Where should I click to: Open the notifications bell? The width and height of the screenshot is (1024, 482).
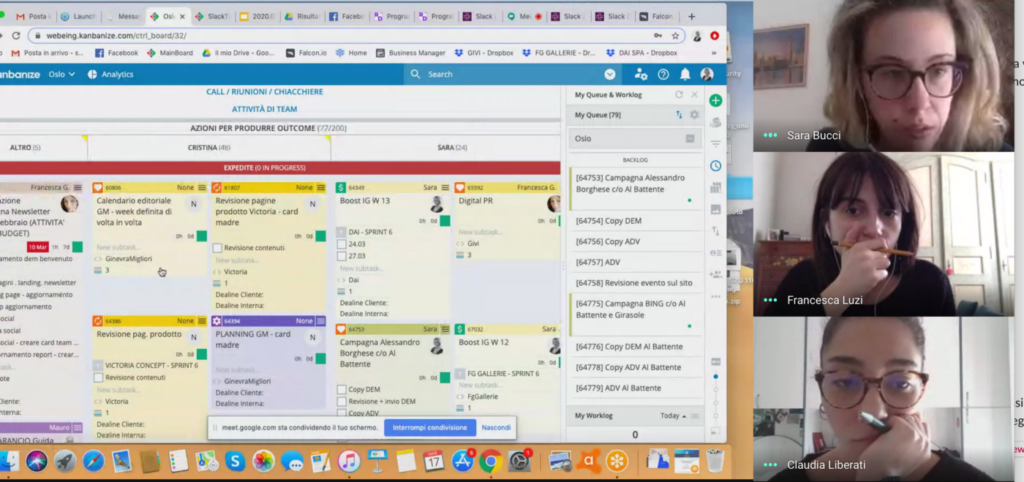685,74
